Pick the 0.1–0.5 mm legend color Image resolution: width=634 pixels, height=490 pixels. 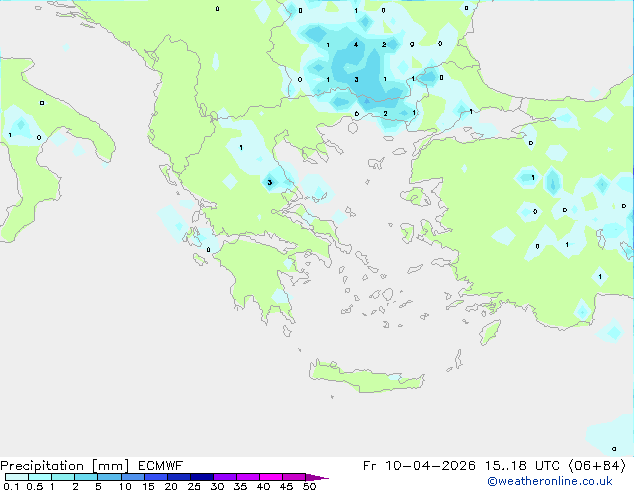tap(17, 477)
